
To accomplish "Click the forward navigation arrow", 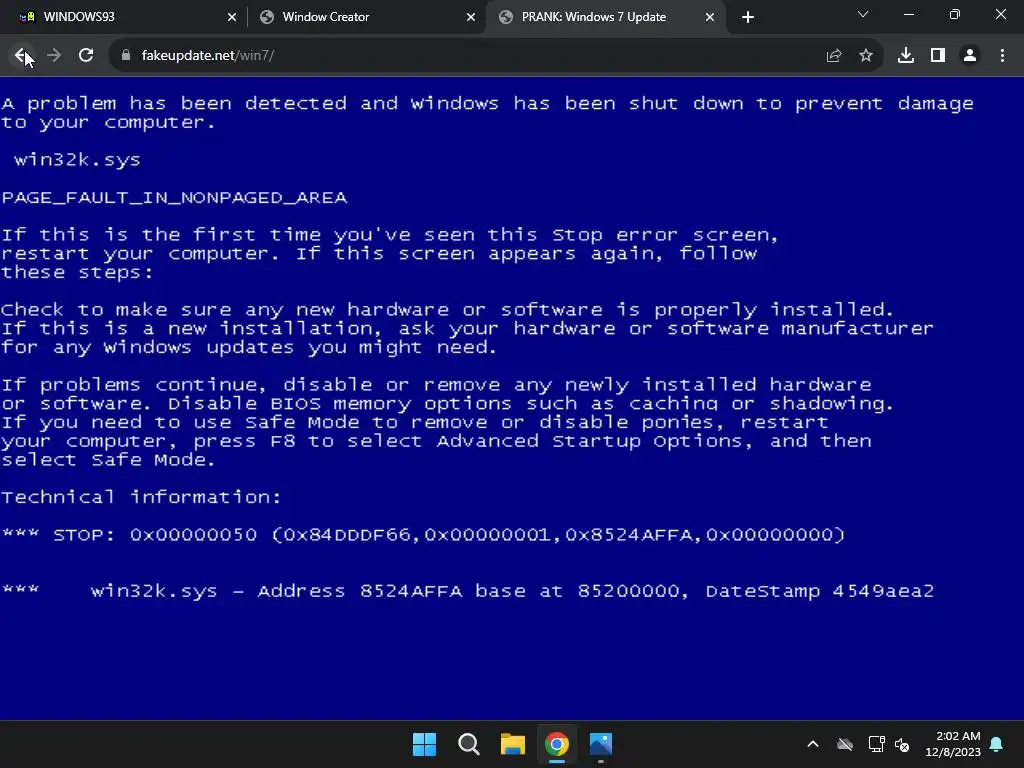I will click(54, 56).
